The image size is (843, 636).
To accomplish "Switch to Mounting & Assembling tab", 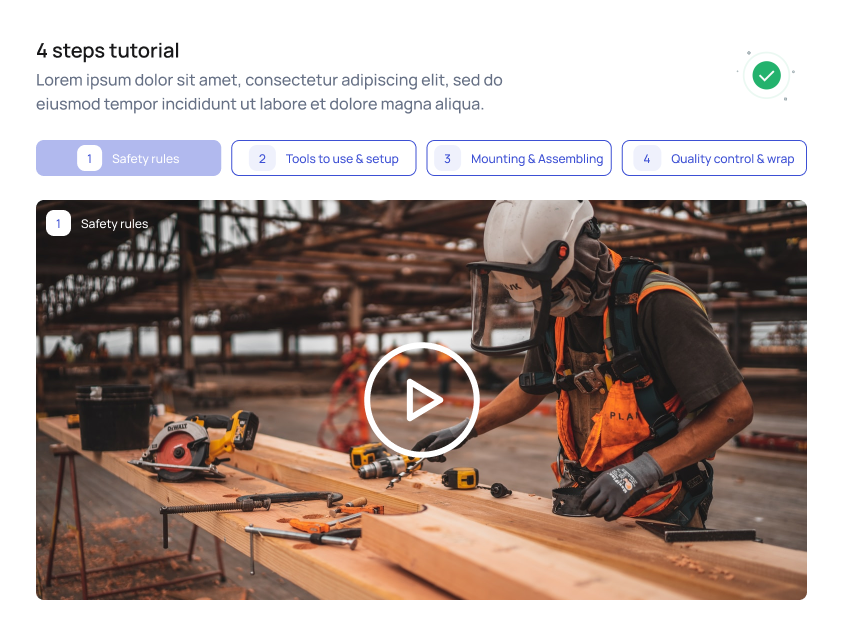I will [x=519, y=158].
